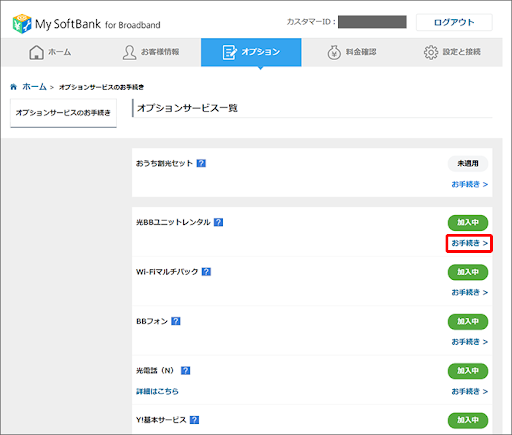Open the 詳細はこちら link

click(157, 391)
